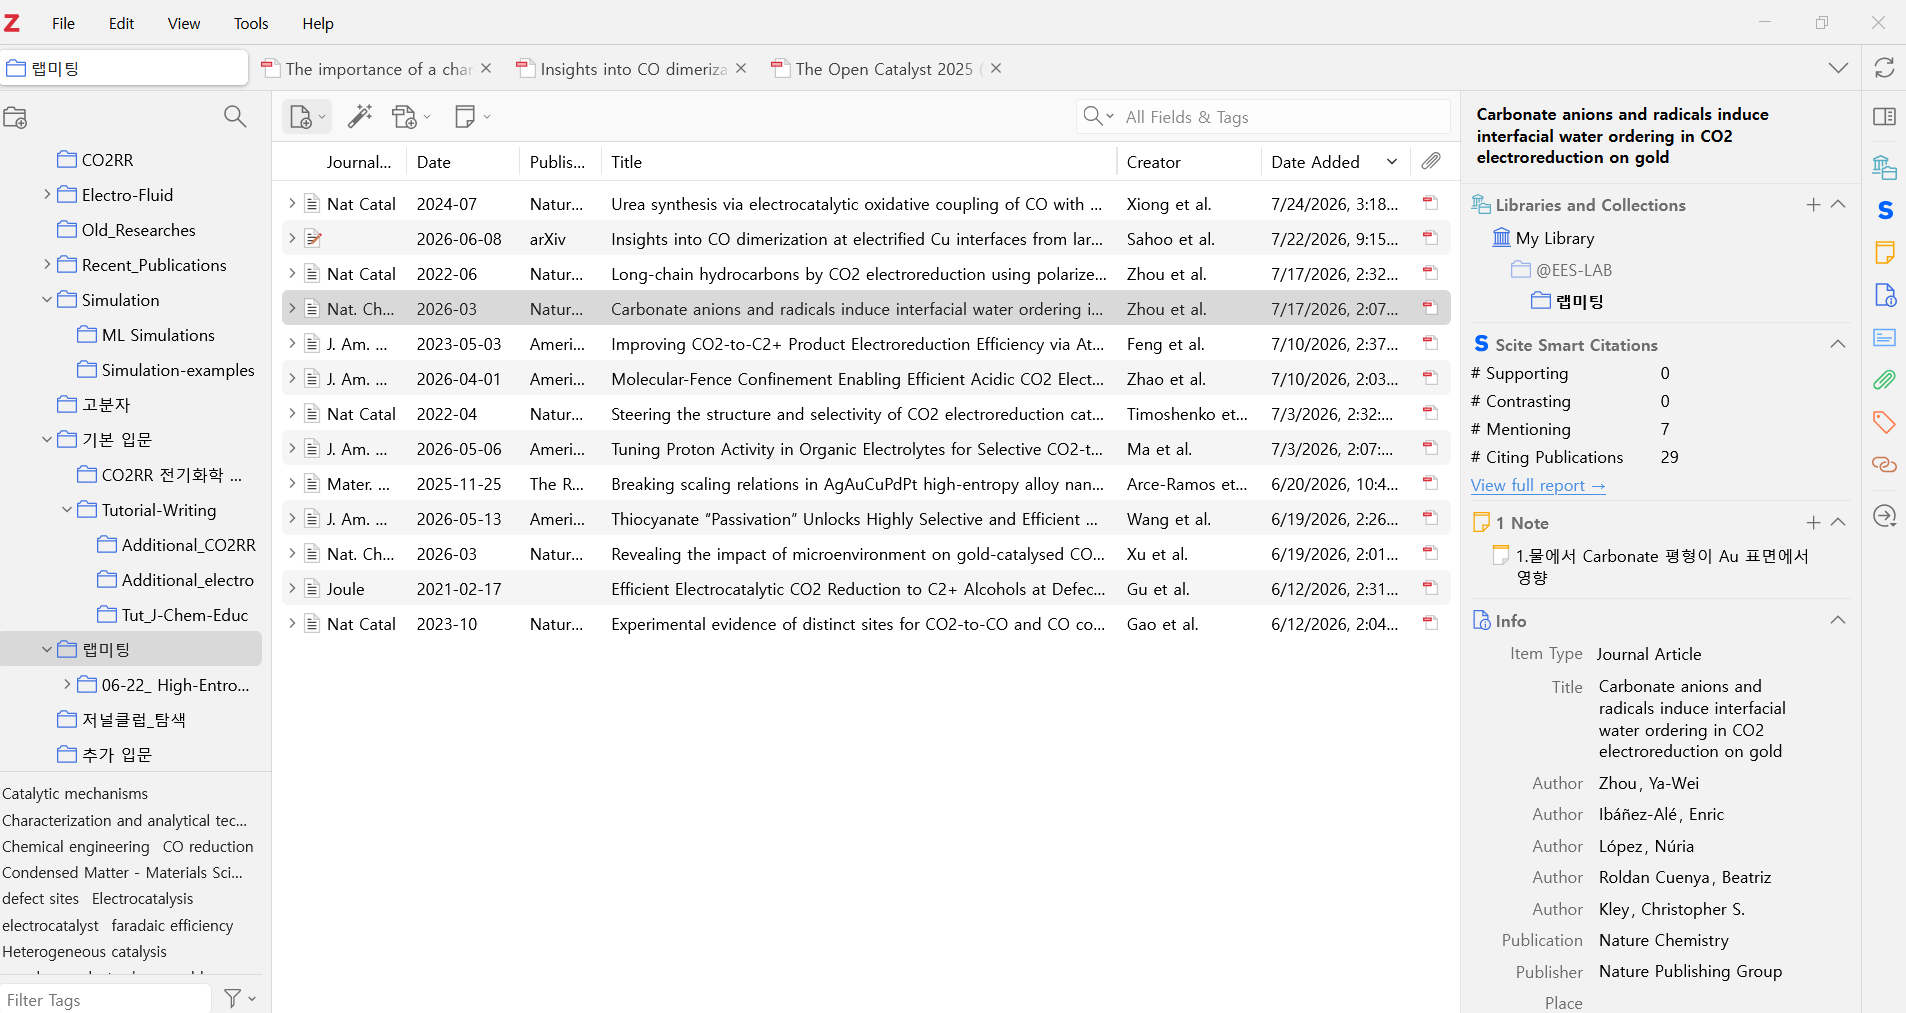This screenshot has height=1013, width=1906.
Task: Expand the 06-22_ High-Entro... subcollection
Action: [67, 684]
